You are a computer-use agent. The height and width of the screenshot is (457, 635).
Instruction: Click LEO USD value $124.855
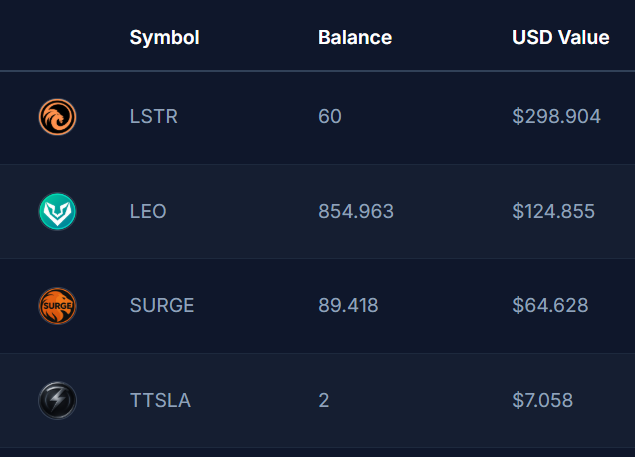pyautogui.click(x=553, y=211)
